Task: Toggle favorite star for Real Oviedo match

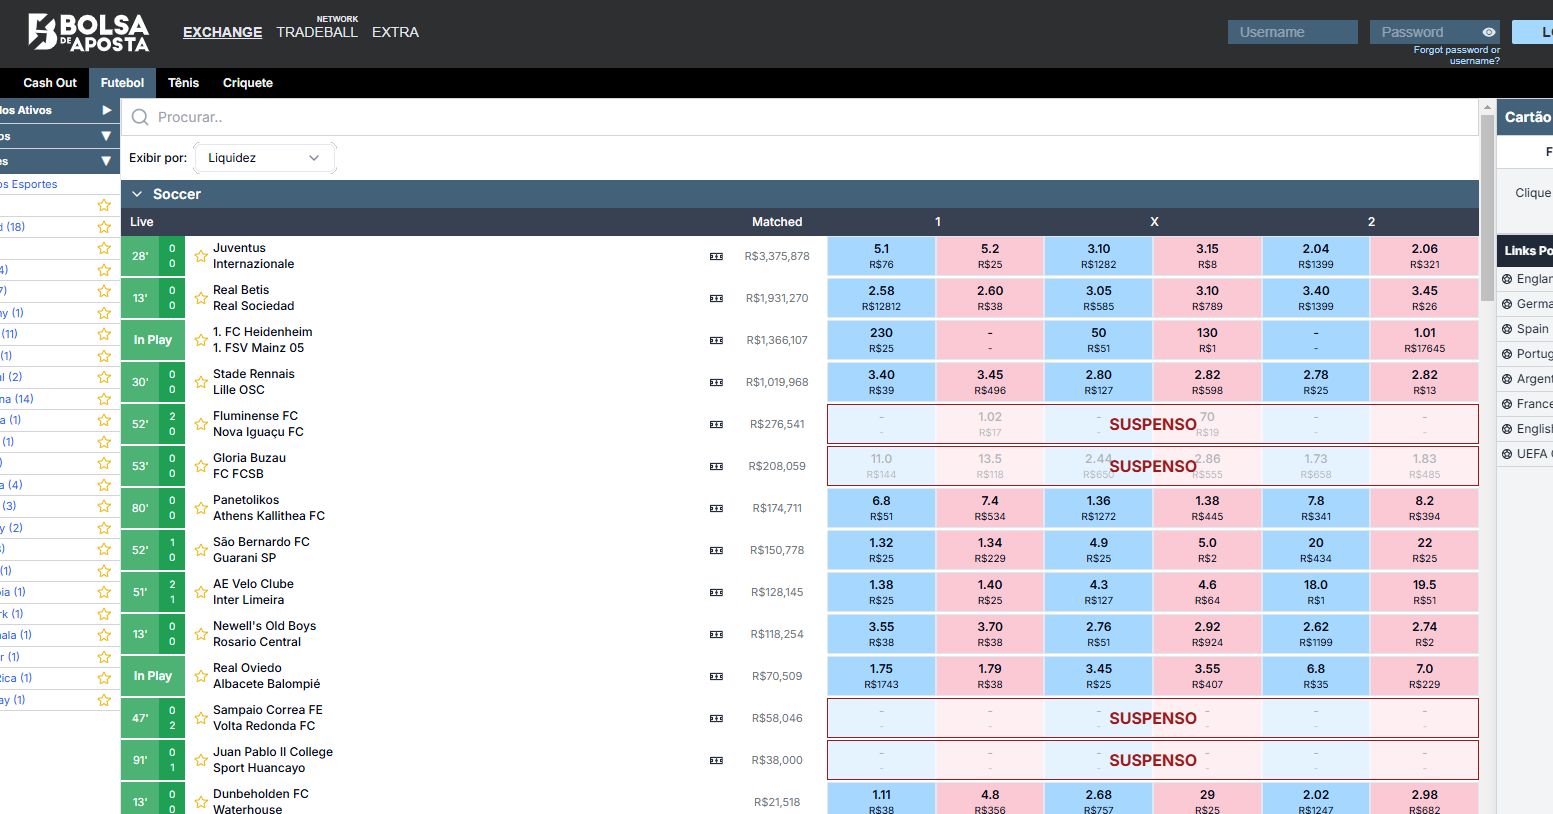Action: point(201,676)
